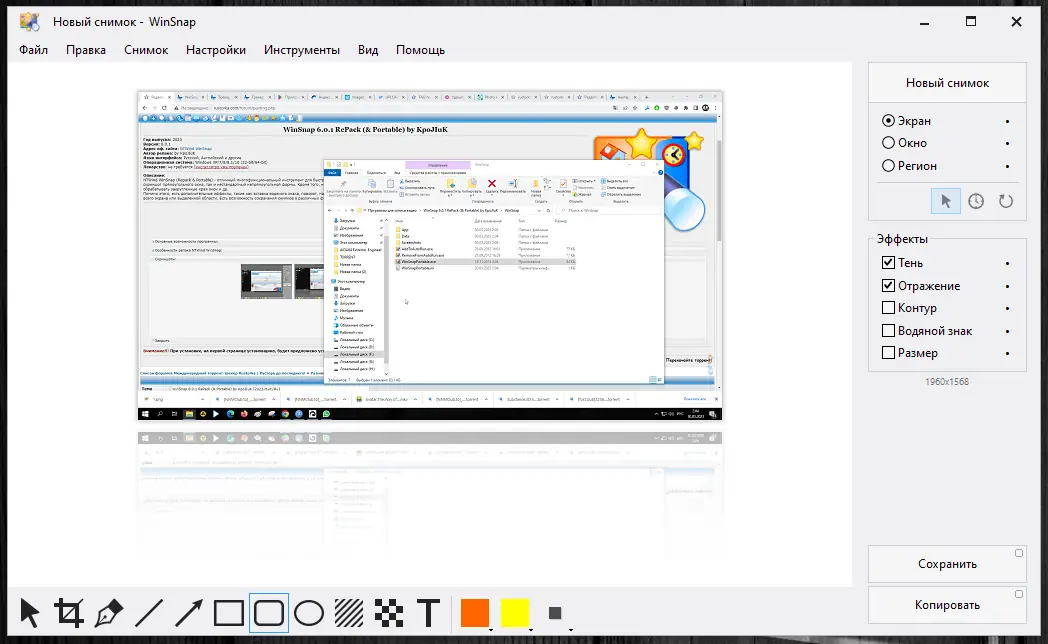Select the Text tool
This screenshot has width=1048, height=644.
[x=428, y=613]
